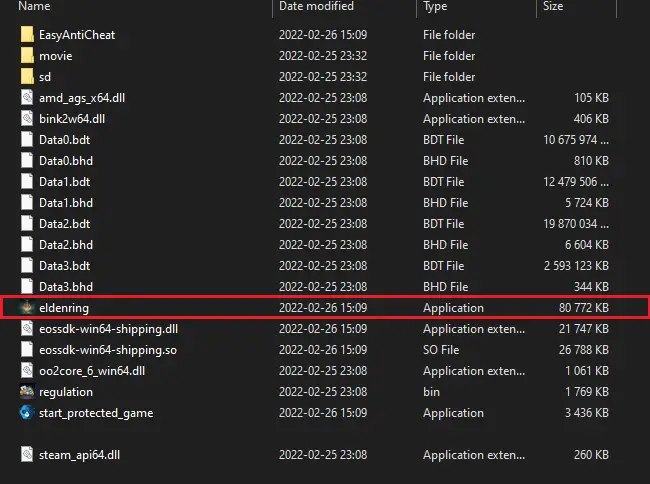Select the start_protected_game file name
This screenshot has height=484, width=650.
point(96,414)
